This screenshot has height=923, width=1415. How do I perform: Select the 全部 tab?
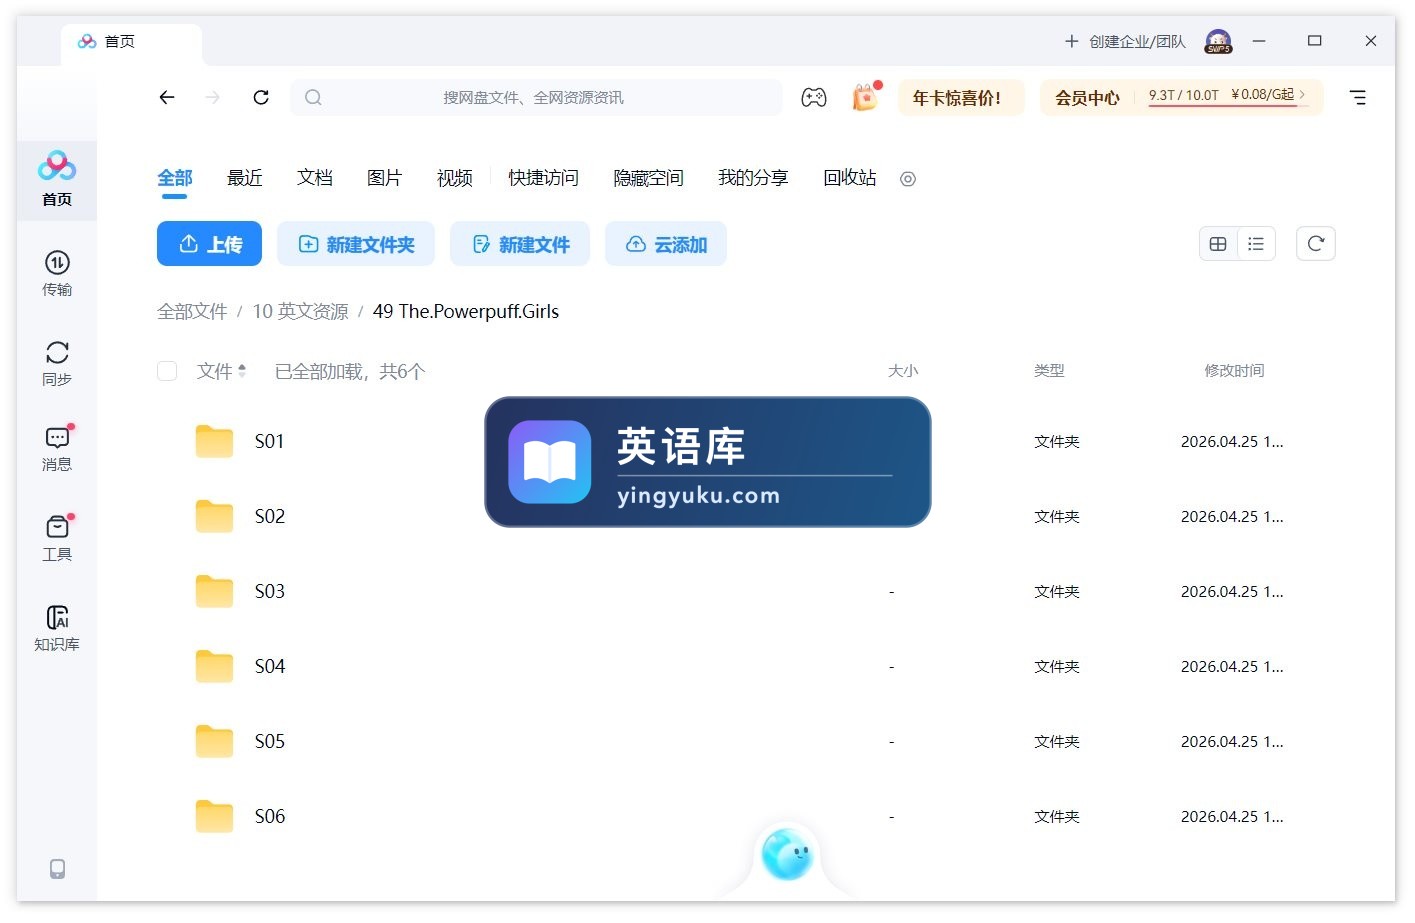click(x=175, y=178)
